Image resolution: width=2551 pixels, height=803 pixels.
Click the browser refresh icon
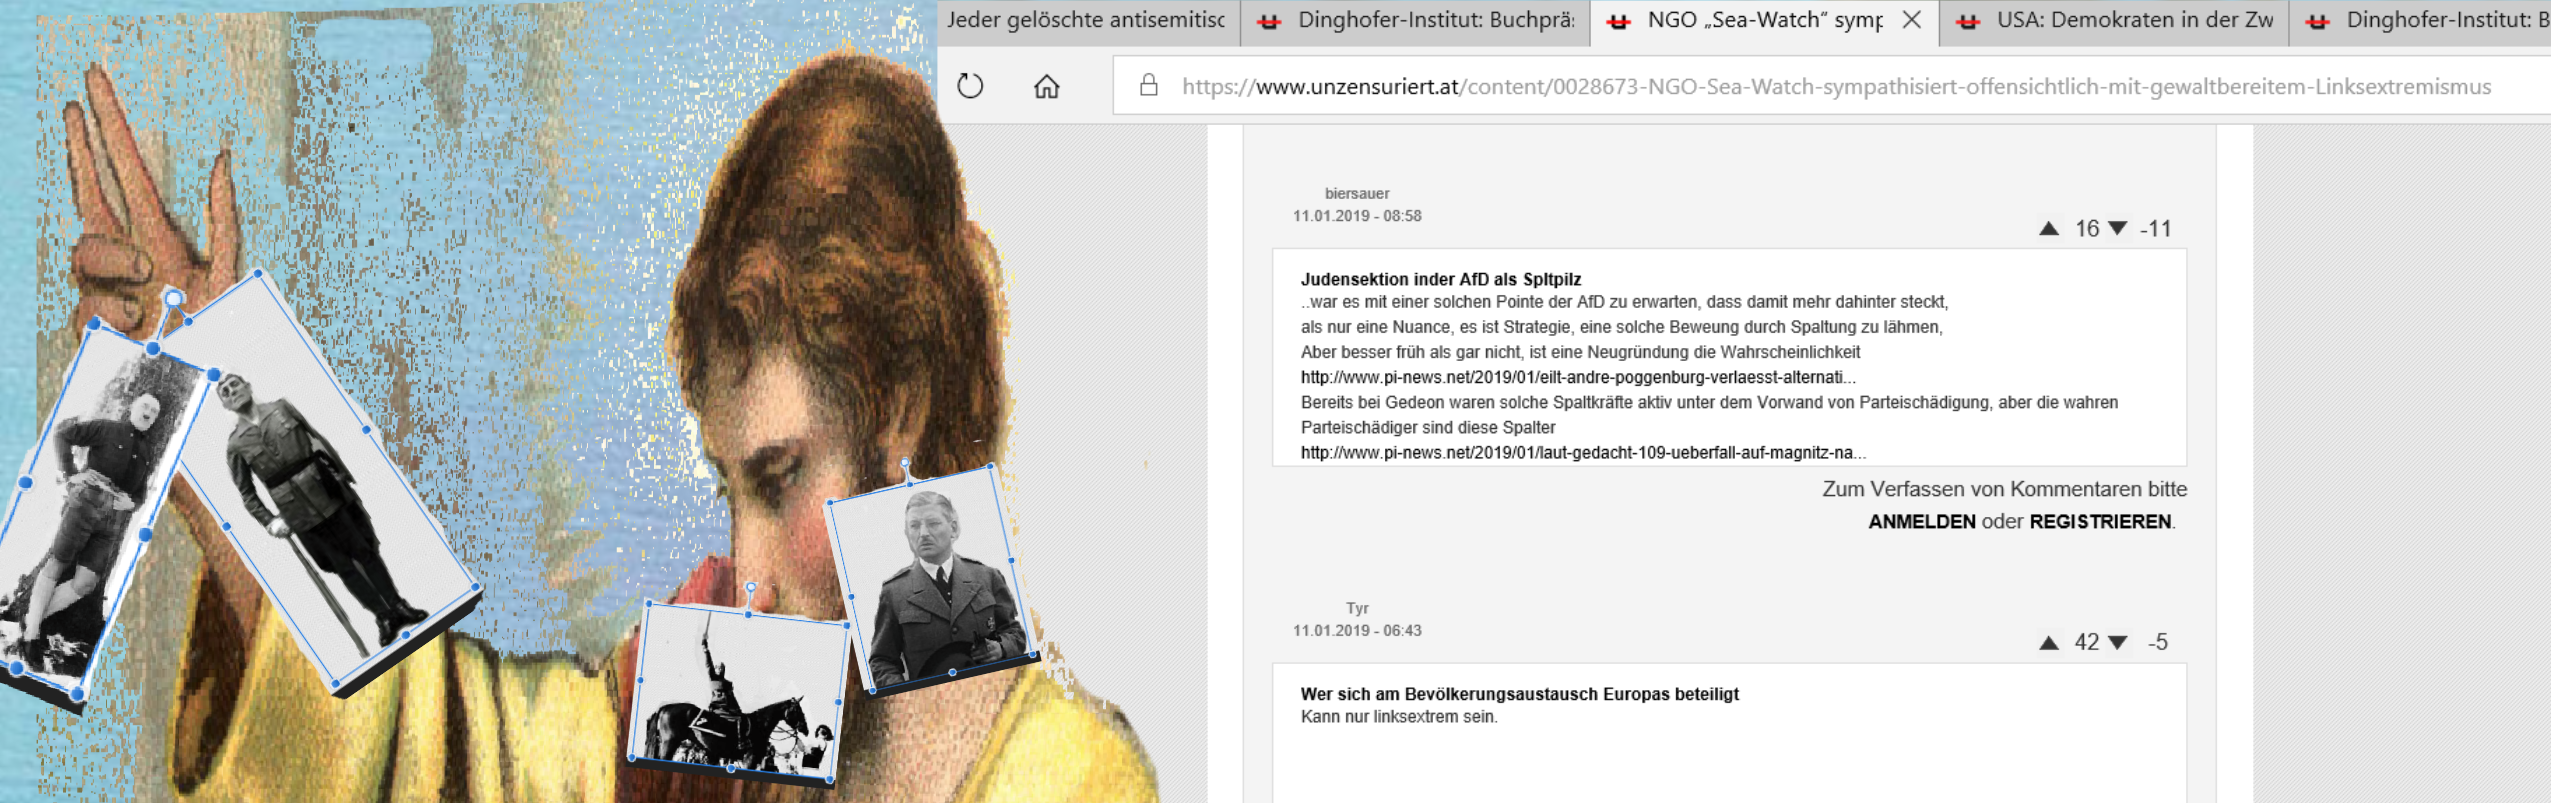coord(970,86)
